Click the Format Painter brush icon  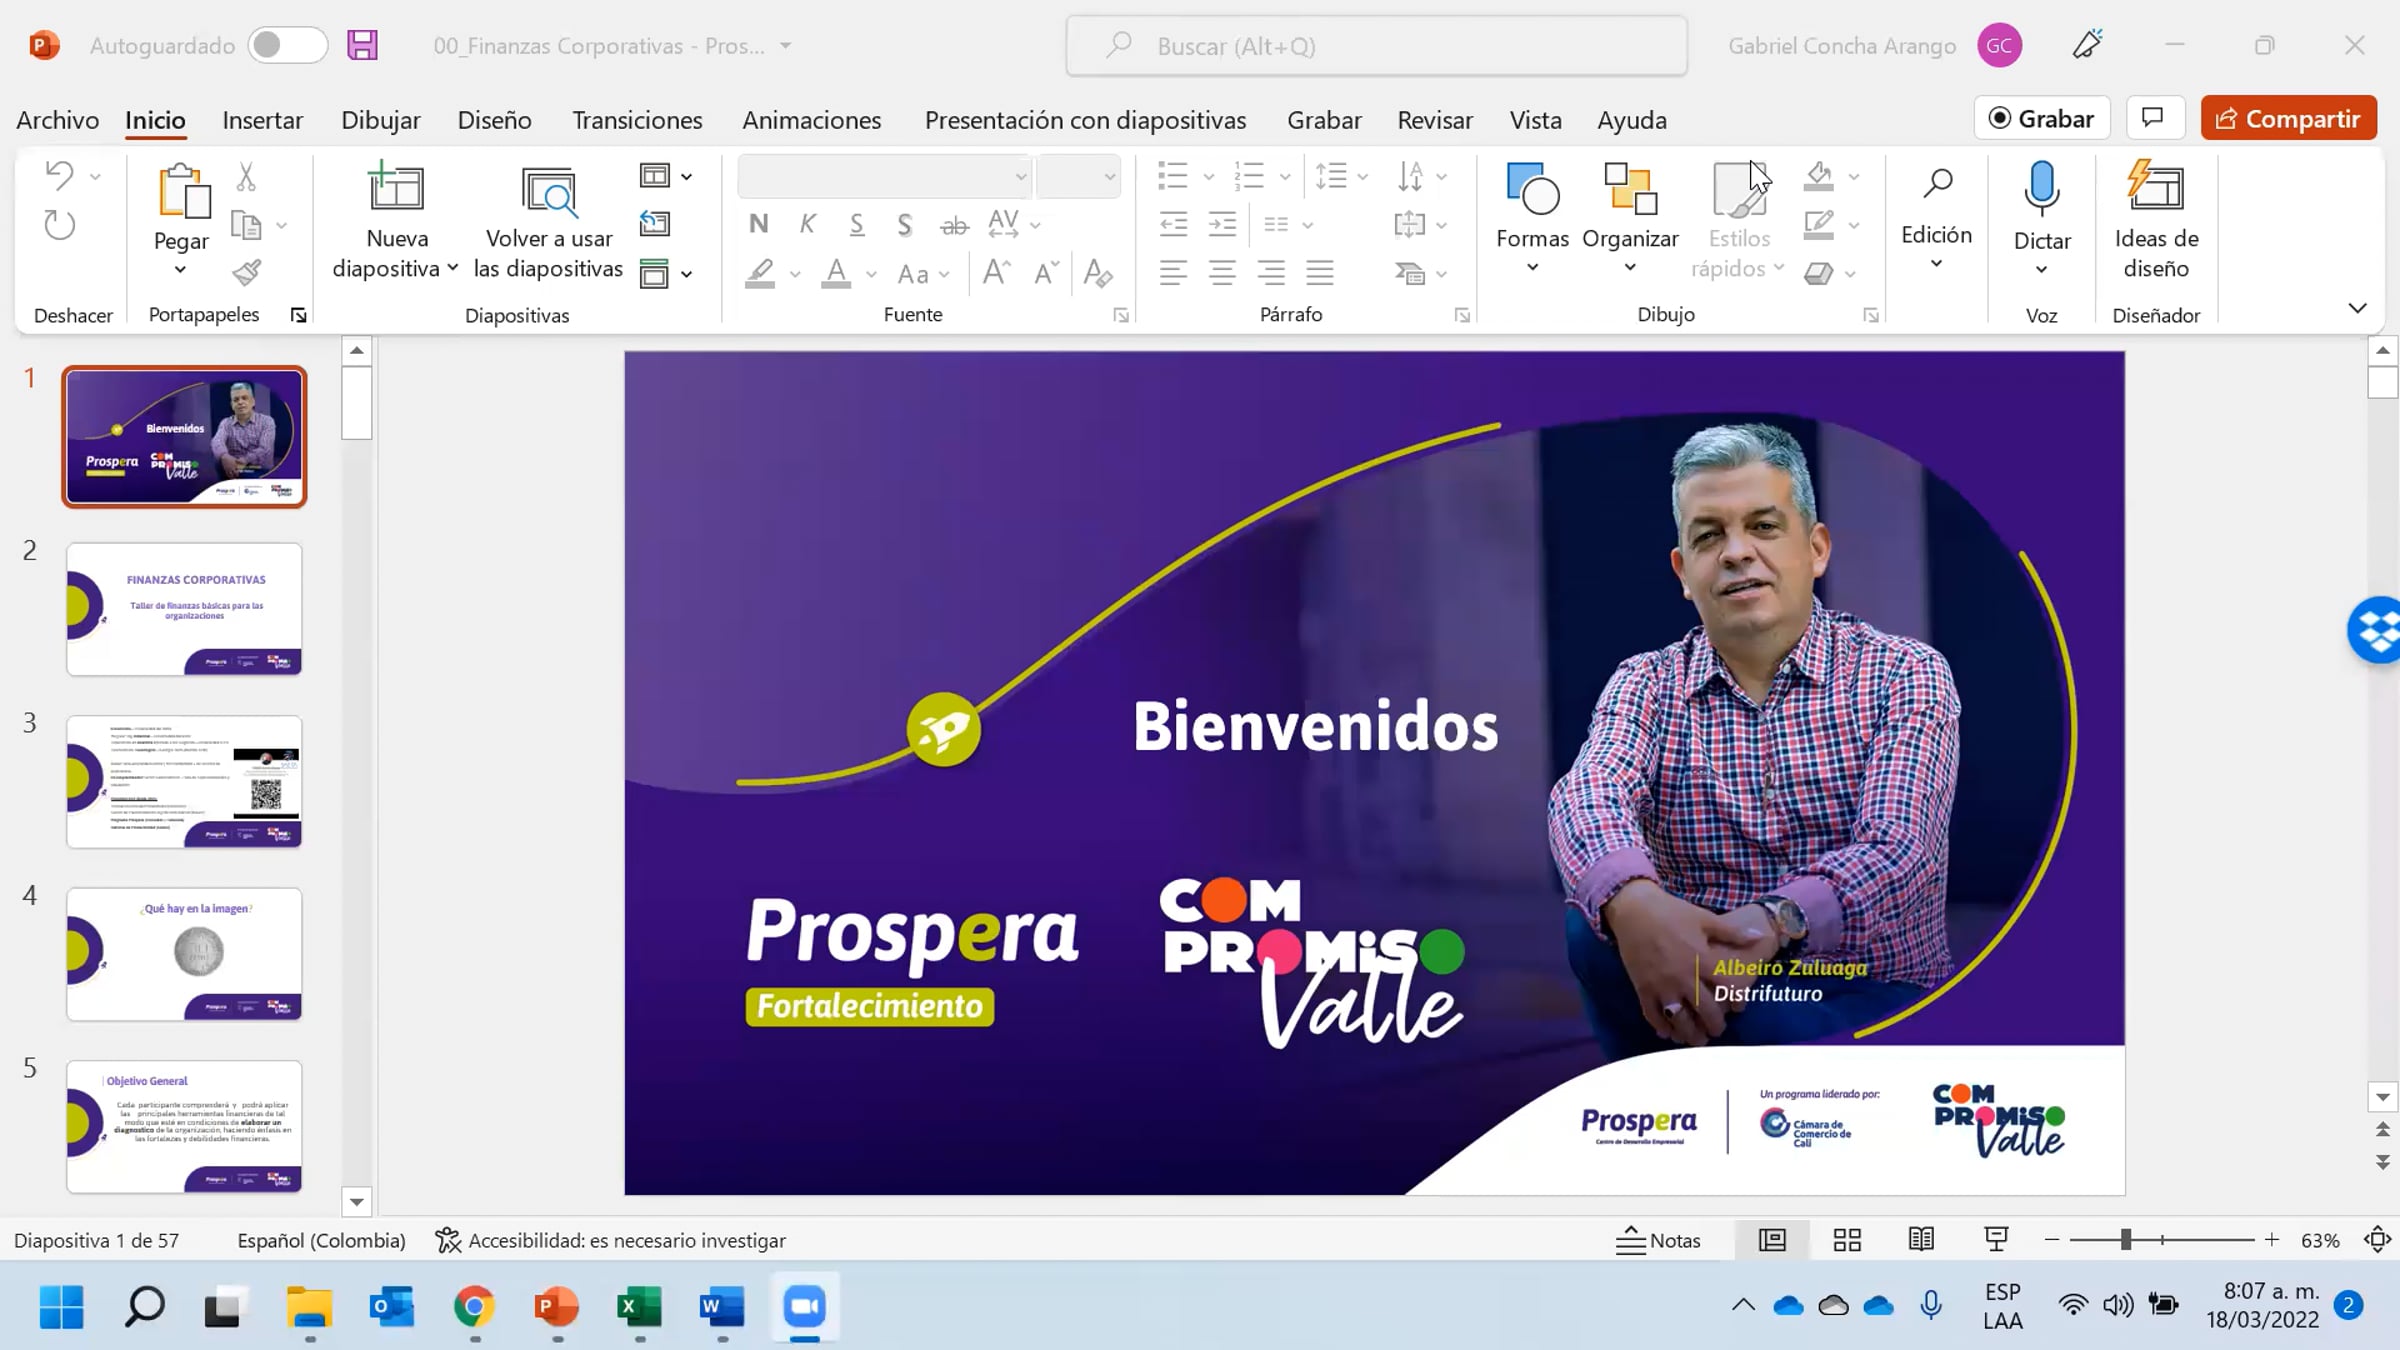(x=246, y=272)
